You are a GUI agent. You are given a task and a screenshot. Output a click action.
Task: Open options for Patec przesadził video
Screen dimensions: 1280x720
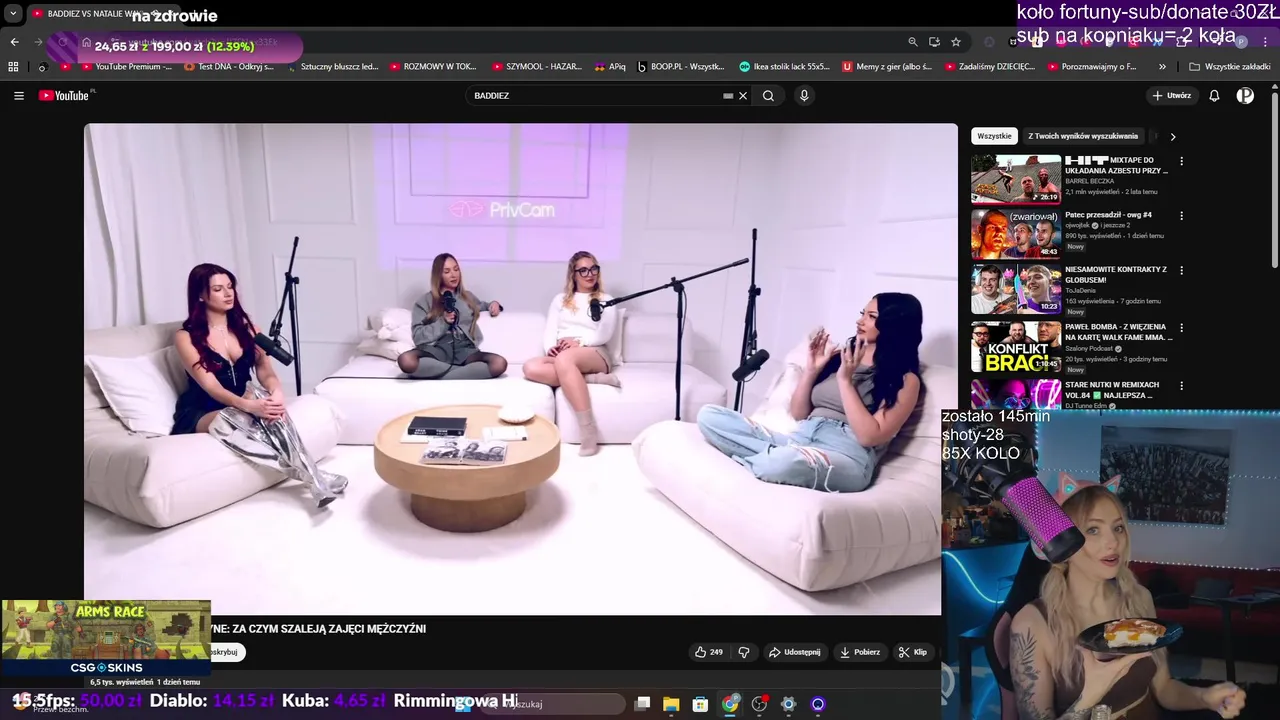point(1181,216)
